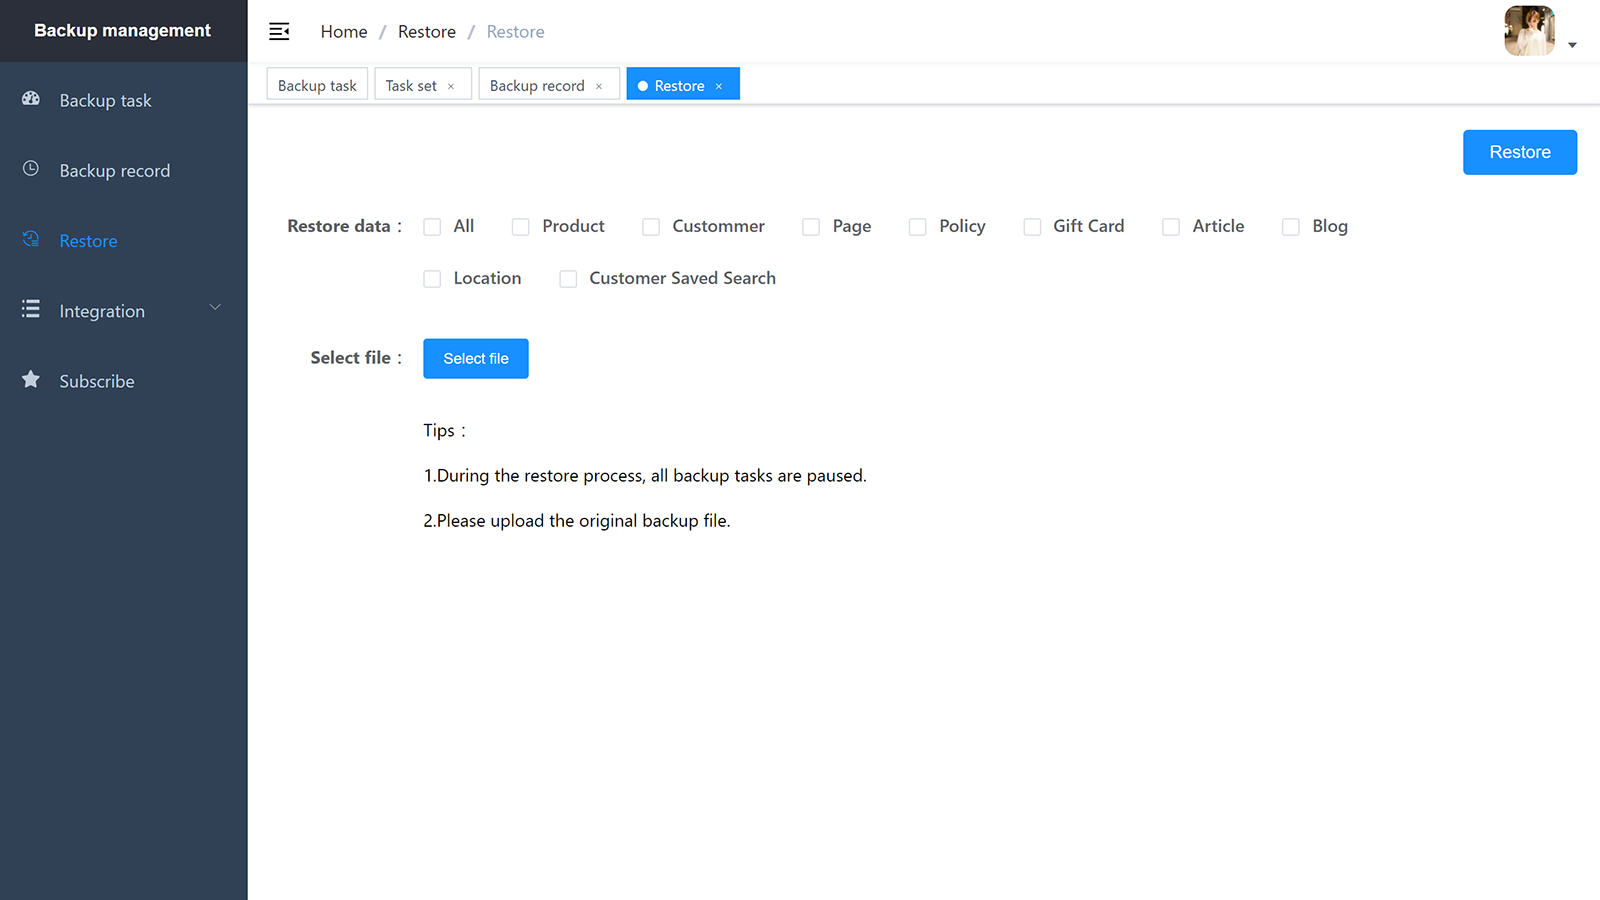Close the Task set tab
The width and height of the screenshot is (1600, 900).
click(x=451, y=86)
